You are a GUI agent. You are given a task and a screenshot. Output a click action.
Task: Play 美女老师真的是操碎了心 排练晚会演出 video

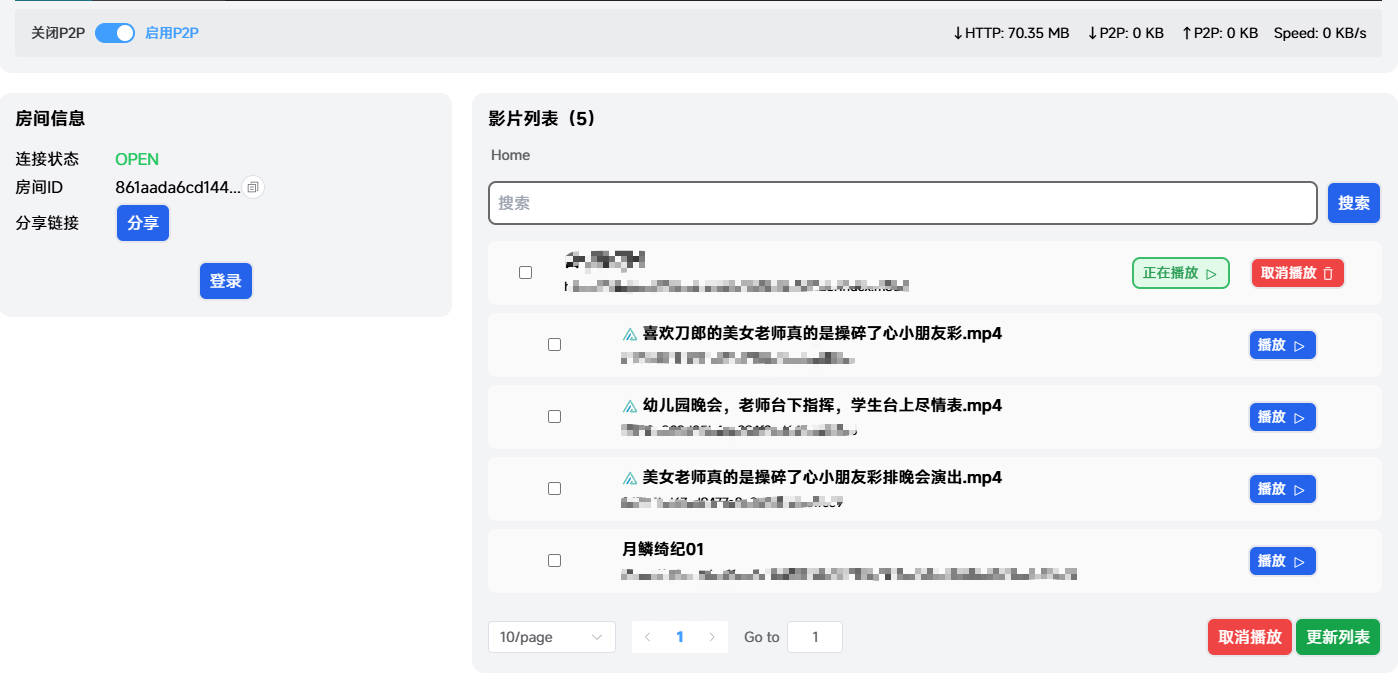pos(1282,489)
